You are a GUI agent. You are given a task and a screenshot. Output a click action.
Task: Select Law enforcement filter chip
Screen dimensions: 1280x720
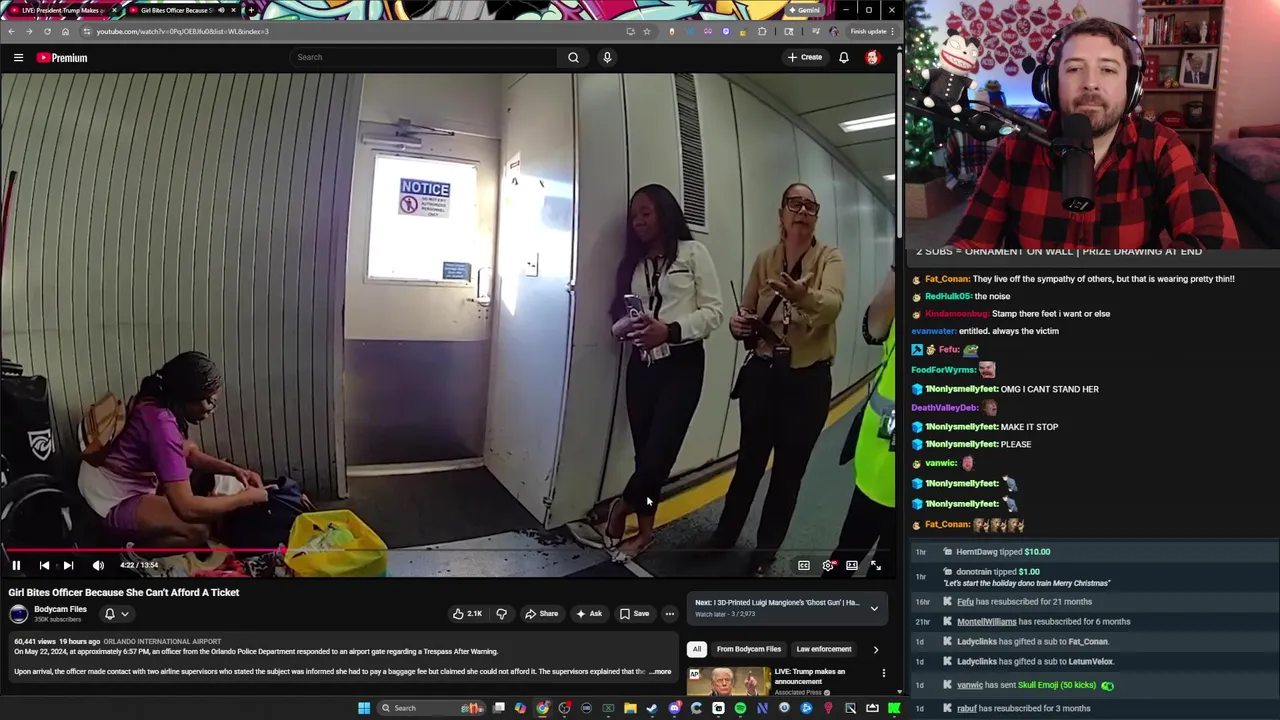[824, 649]
